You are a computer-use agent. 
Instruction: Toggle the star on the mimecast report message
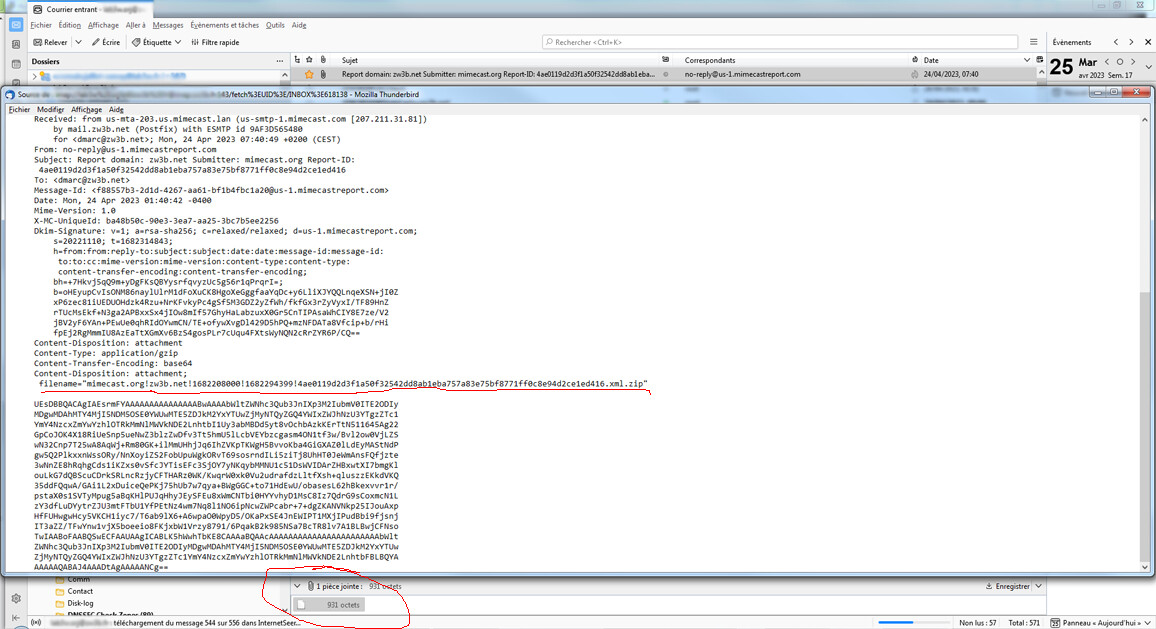pyautogui.click(x=310, y=74)
